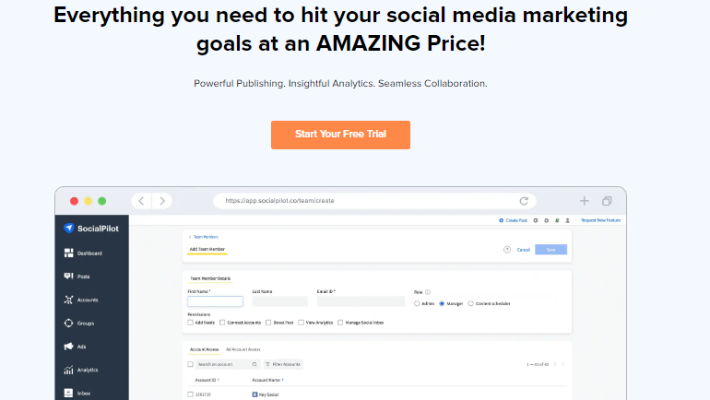
Task: Open Posts from the sidebar
Action: click(77, 276)
